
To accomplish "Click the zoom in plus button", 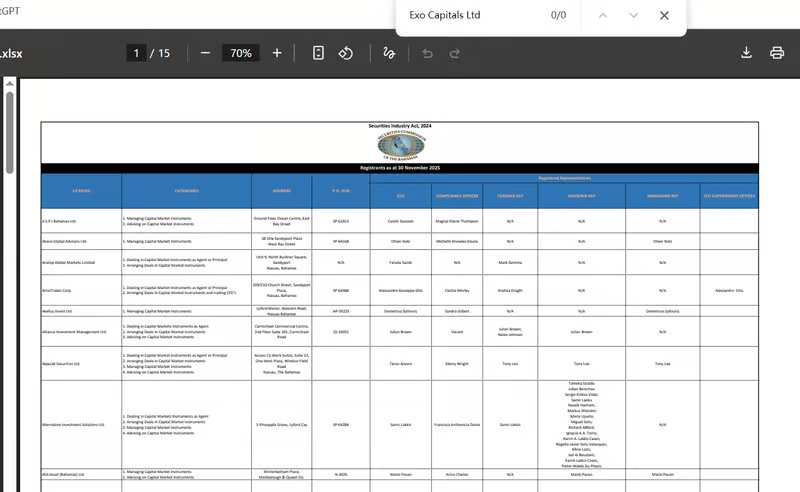I will [x=277, y=53].
